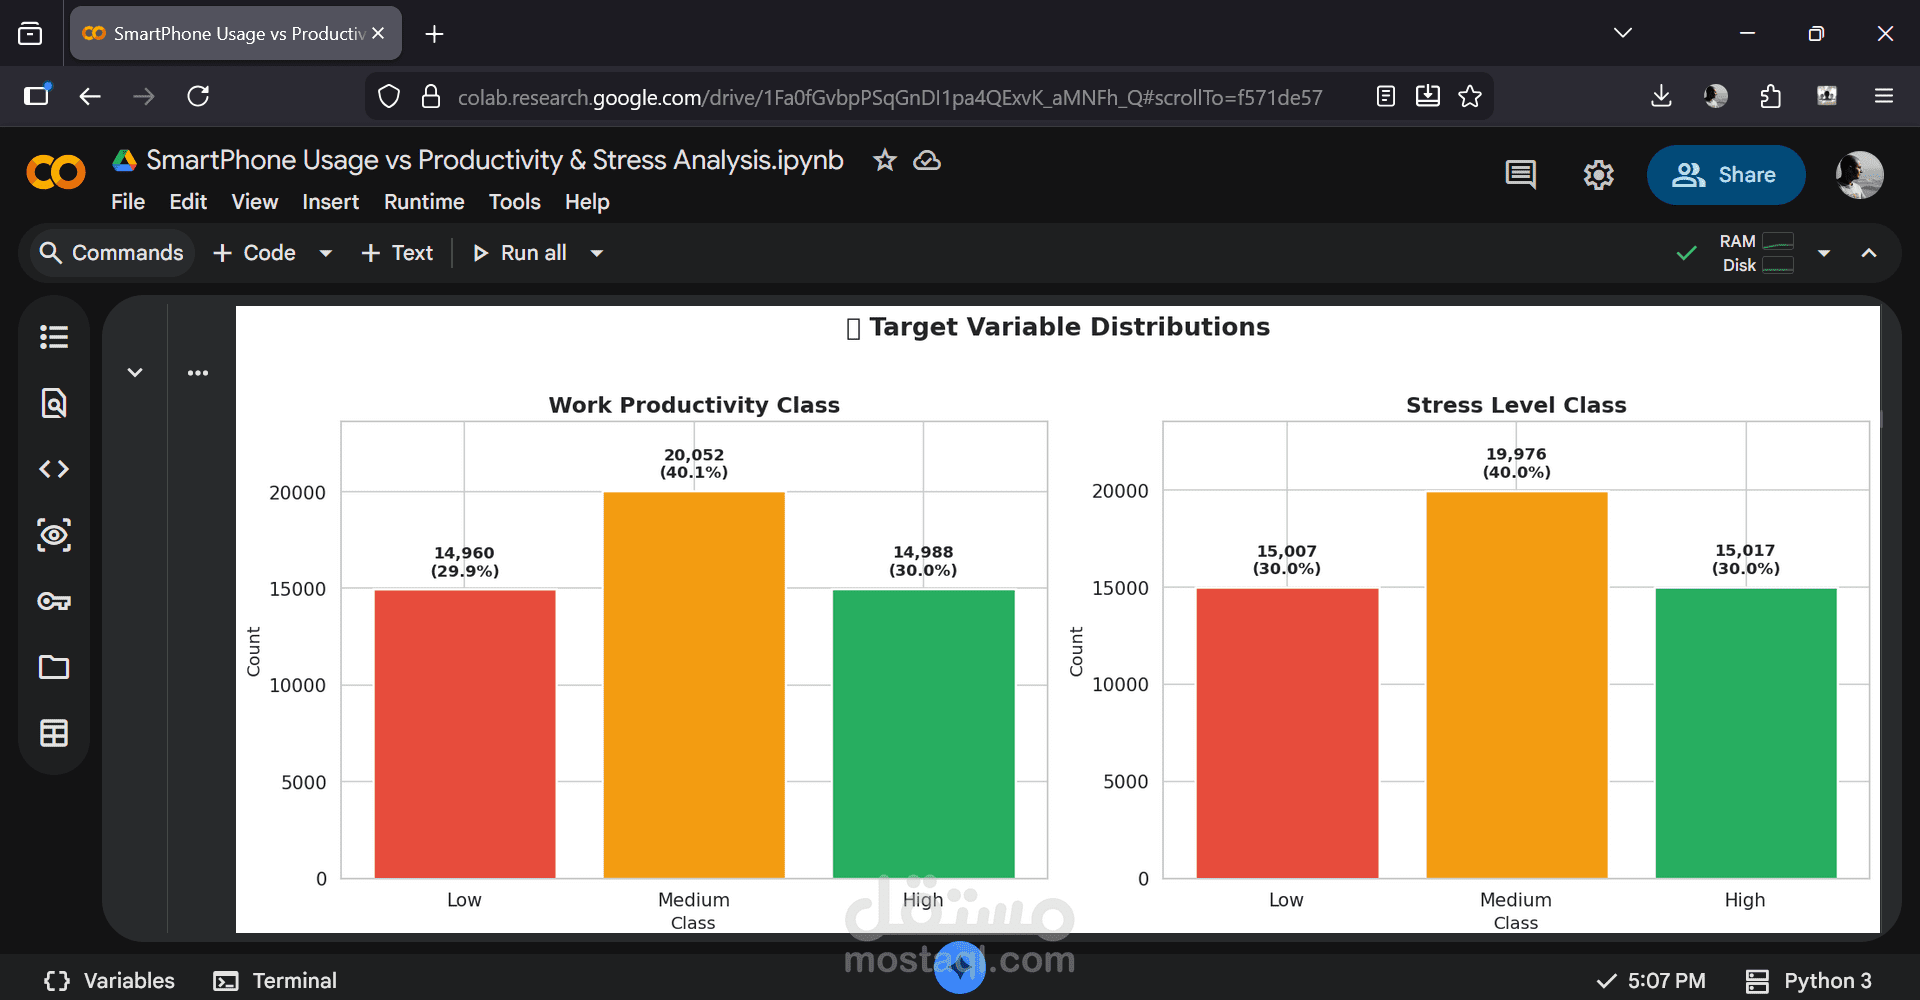Add a Text cell
The image size is (1920, 1000).
pos(397,253)
